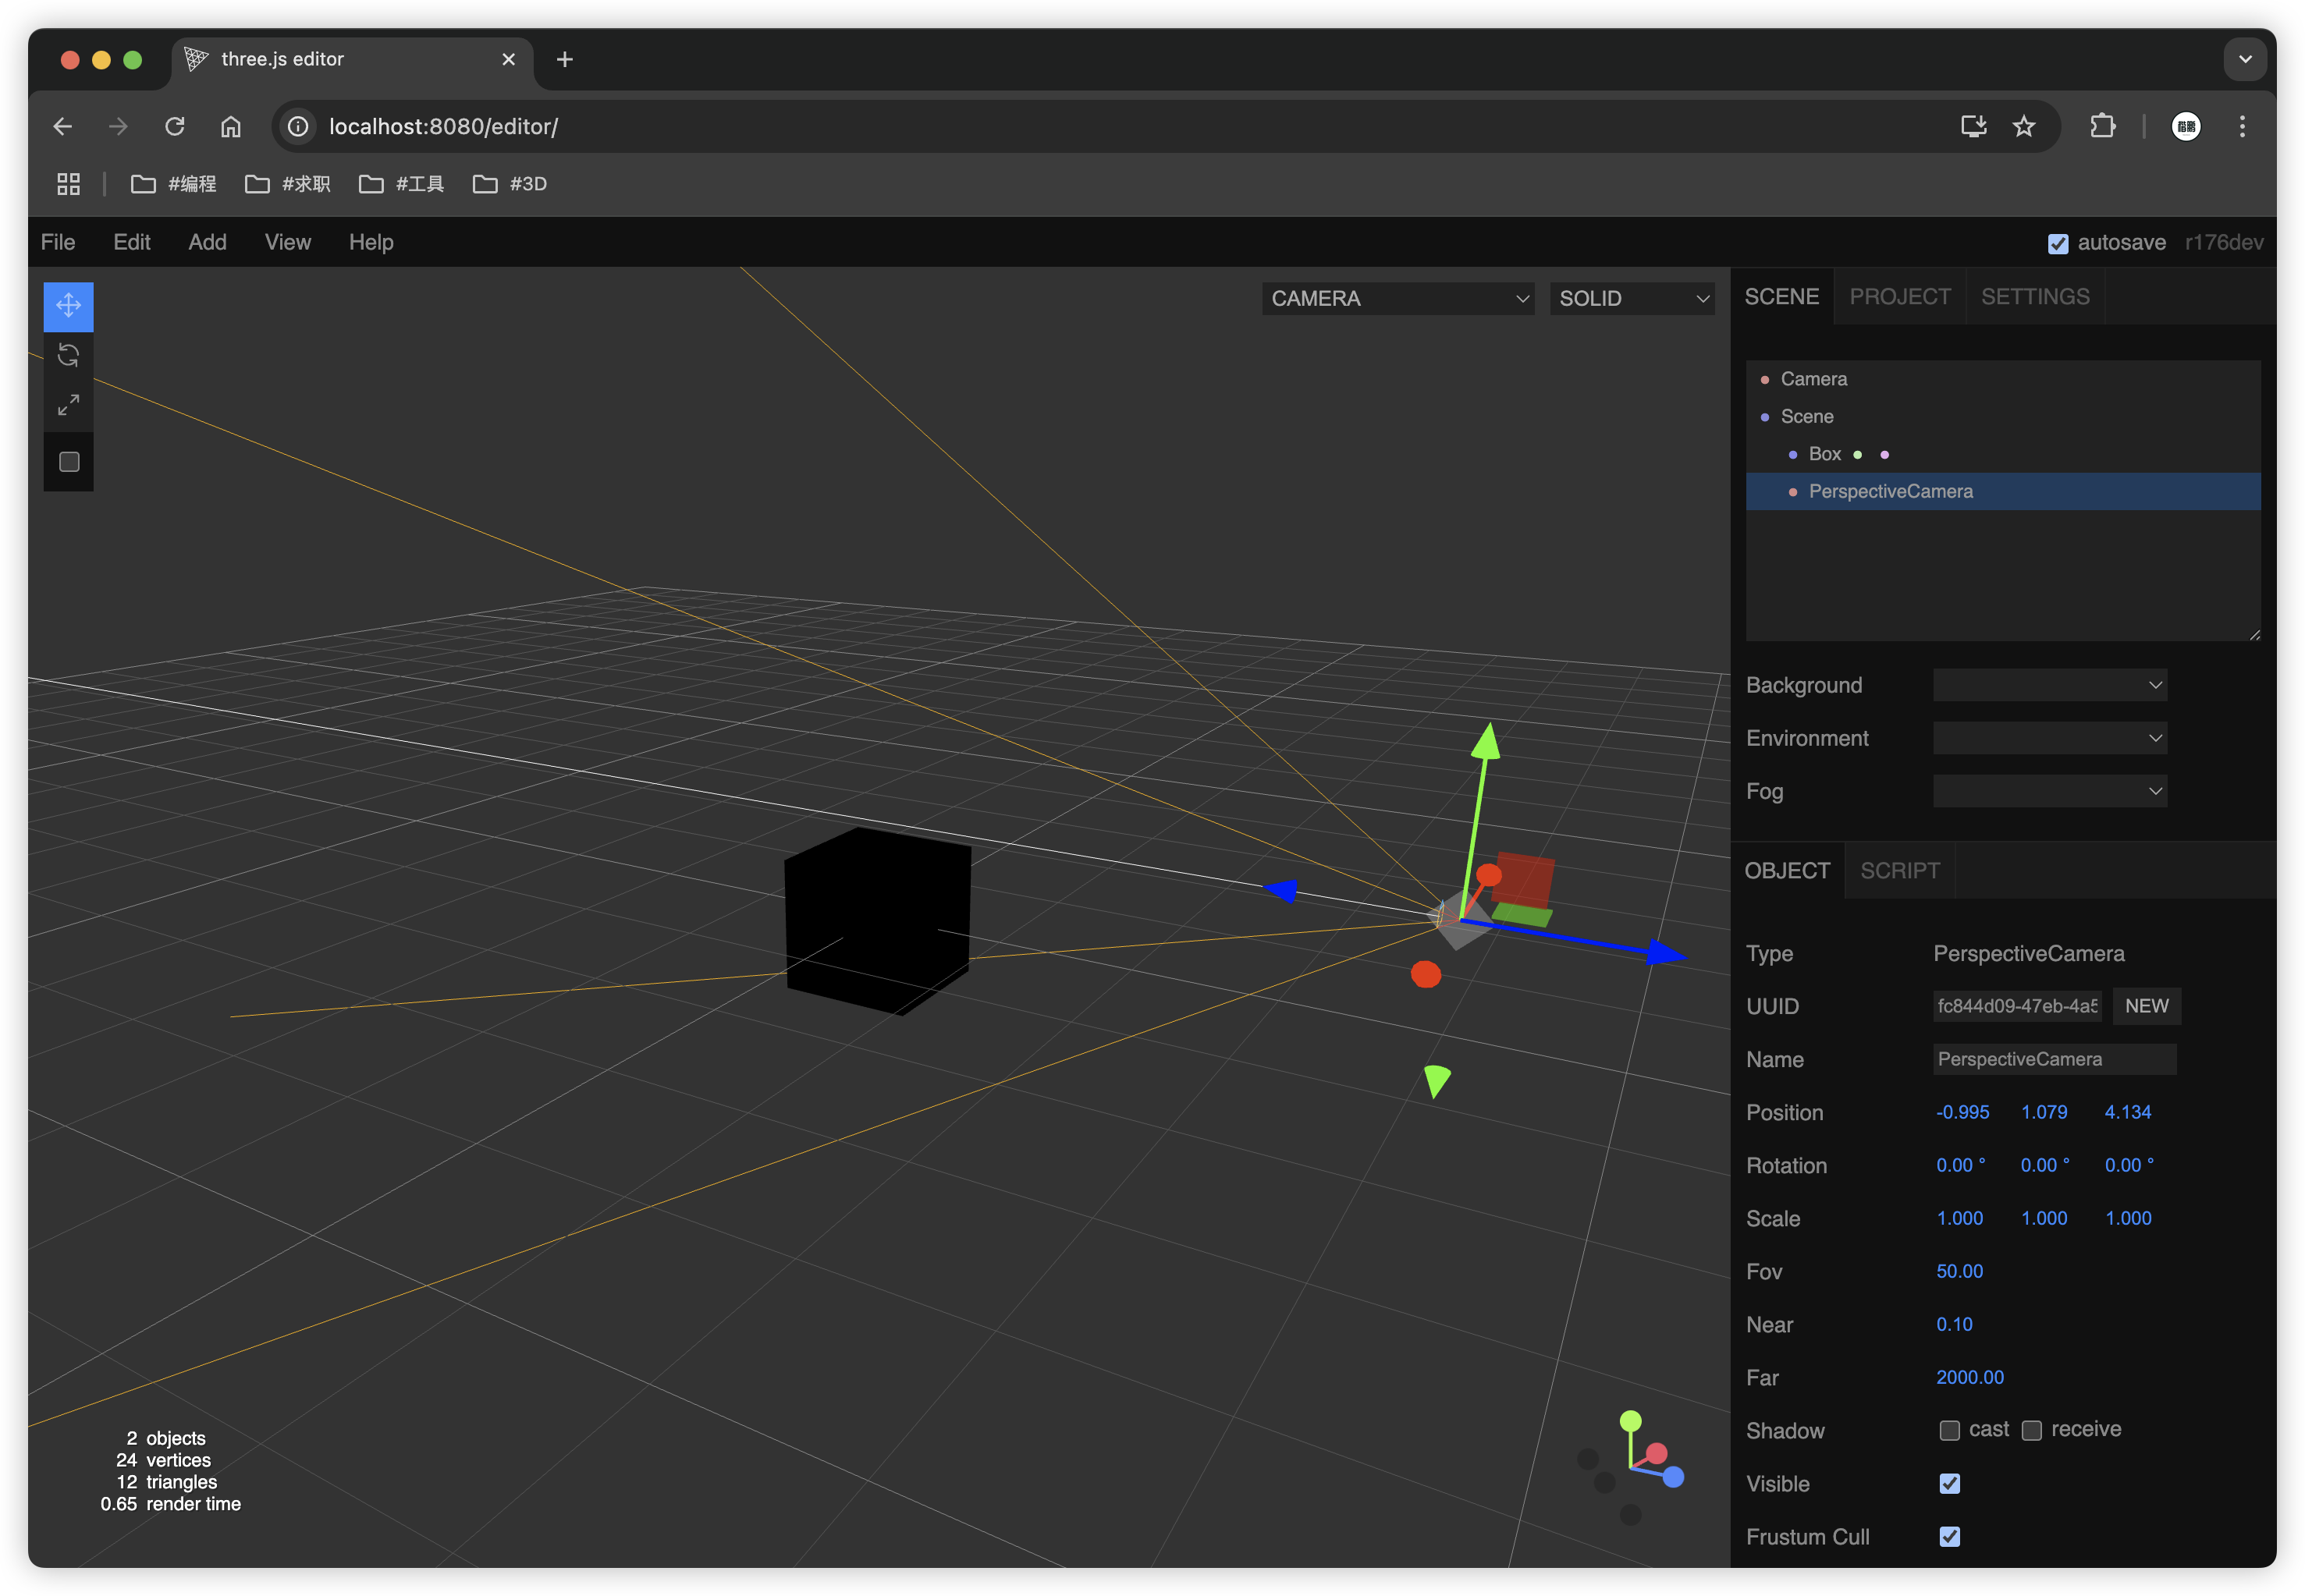
Task: Toggle the local space square button
Action: click(x=69, y=462)
